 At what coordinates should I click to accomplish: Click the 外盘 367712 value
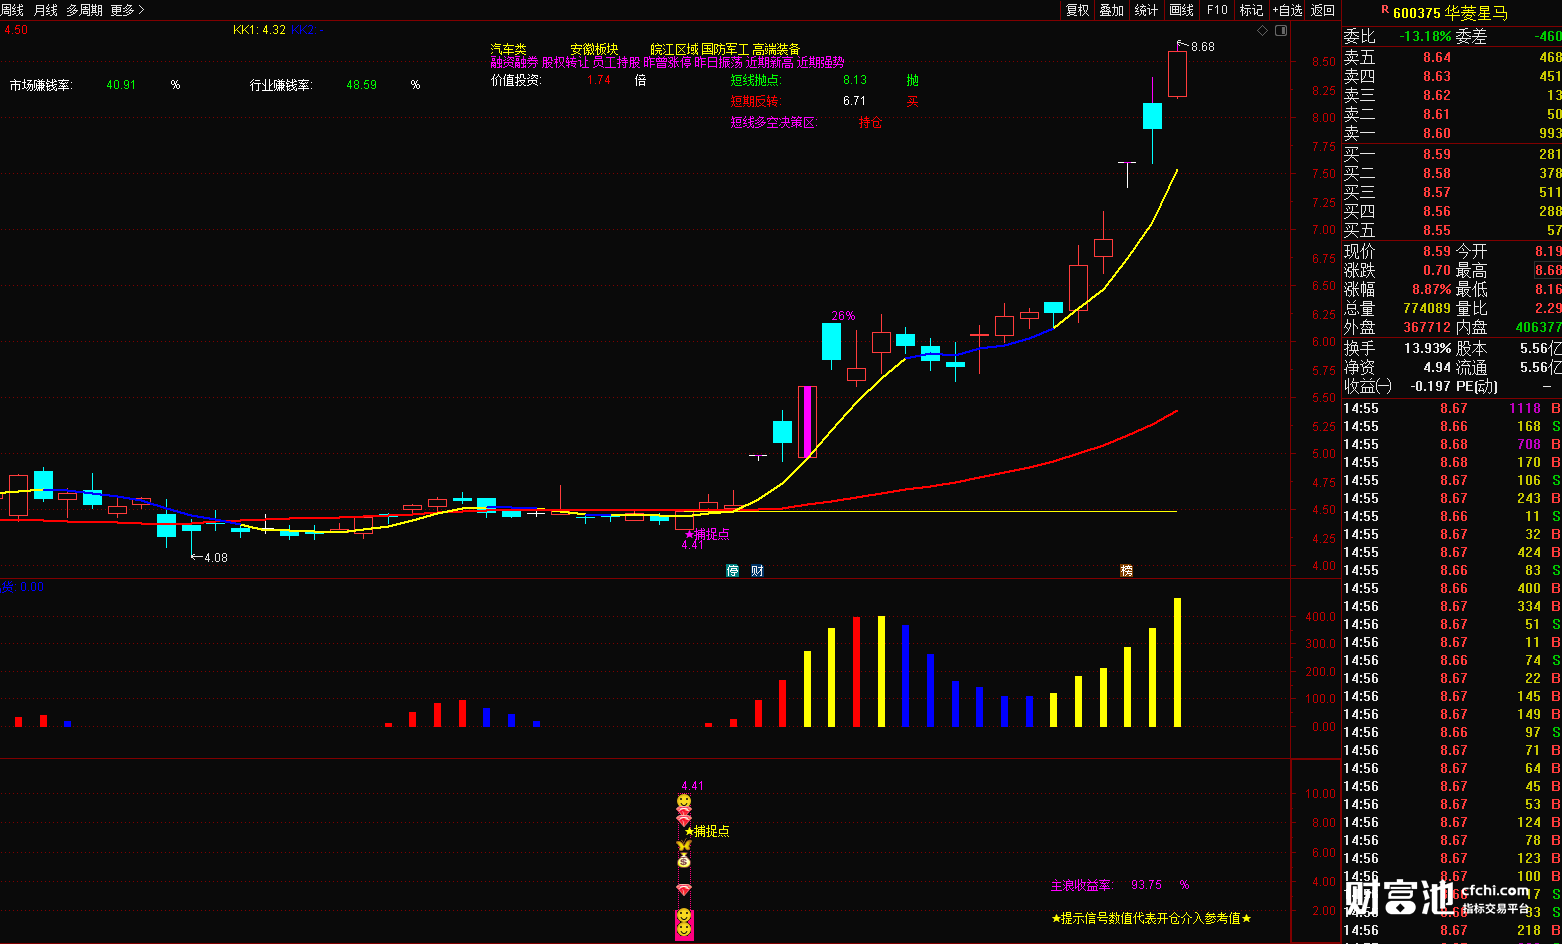pos(1427,328)
